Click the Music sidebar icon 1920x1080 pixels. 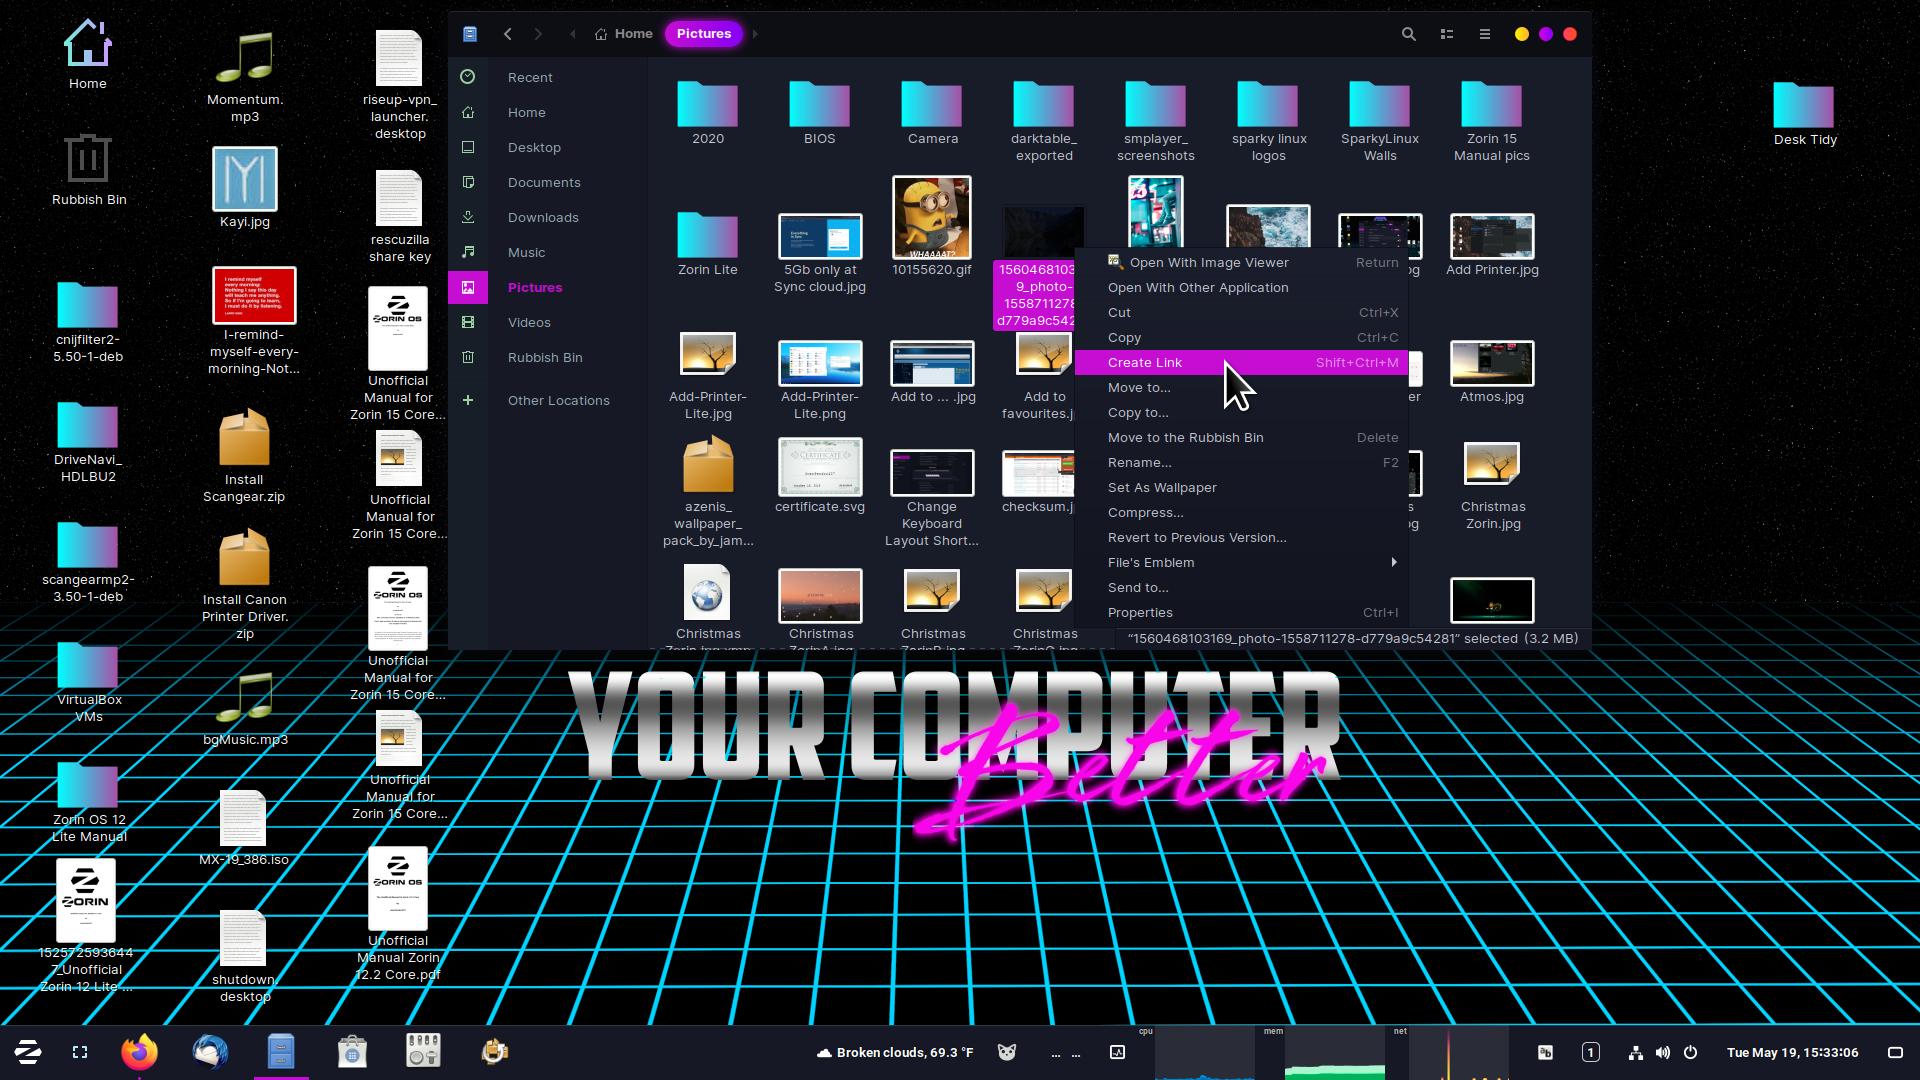468,252
